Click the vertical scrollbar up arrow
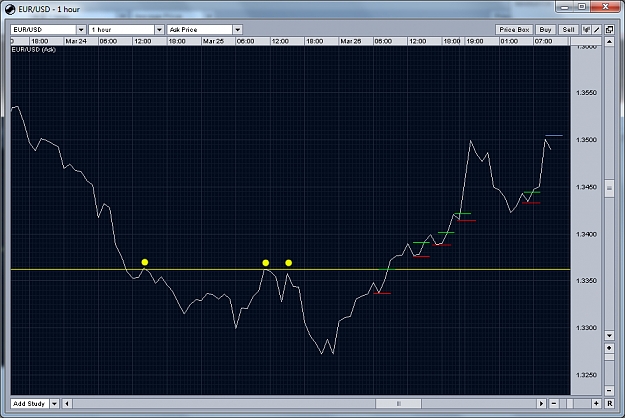 [x=609, y=41]
